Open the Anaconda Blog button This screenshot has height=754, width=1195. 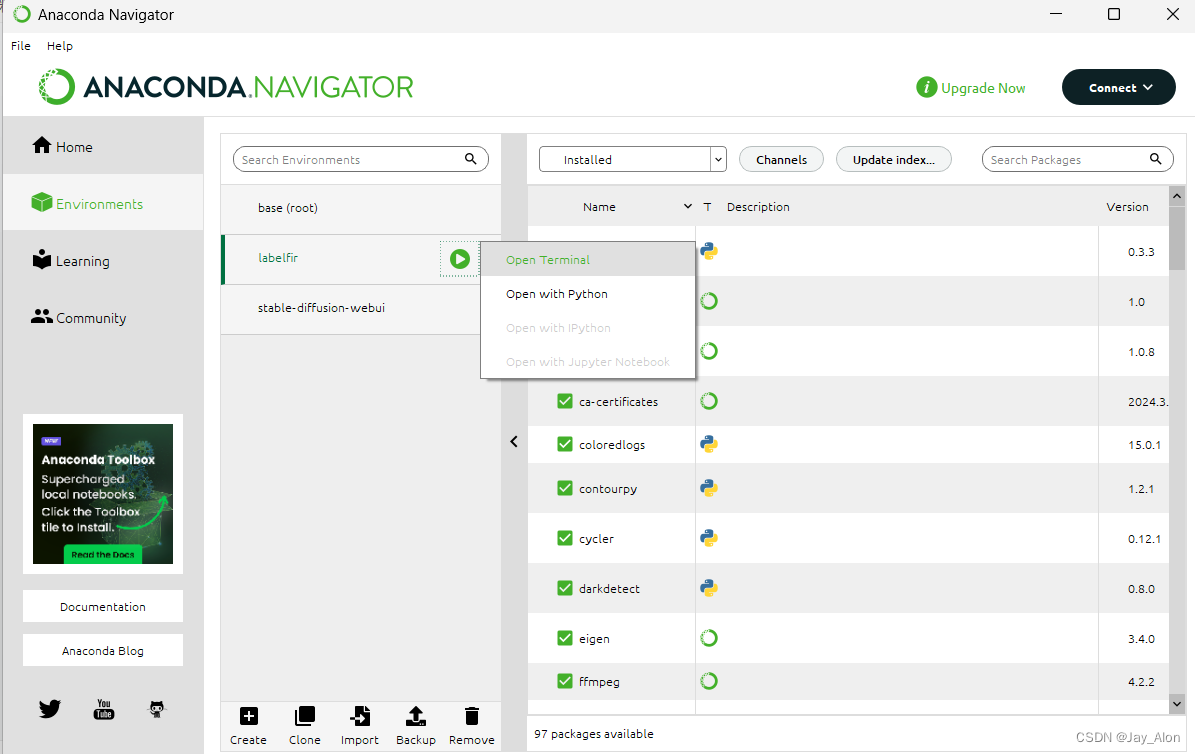tap(103, 650)
